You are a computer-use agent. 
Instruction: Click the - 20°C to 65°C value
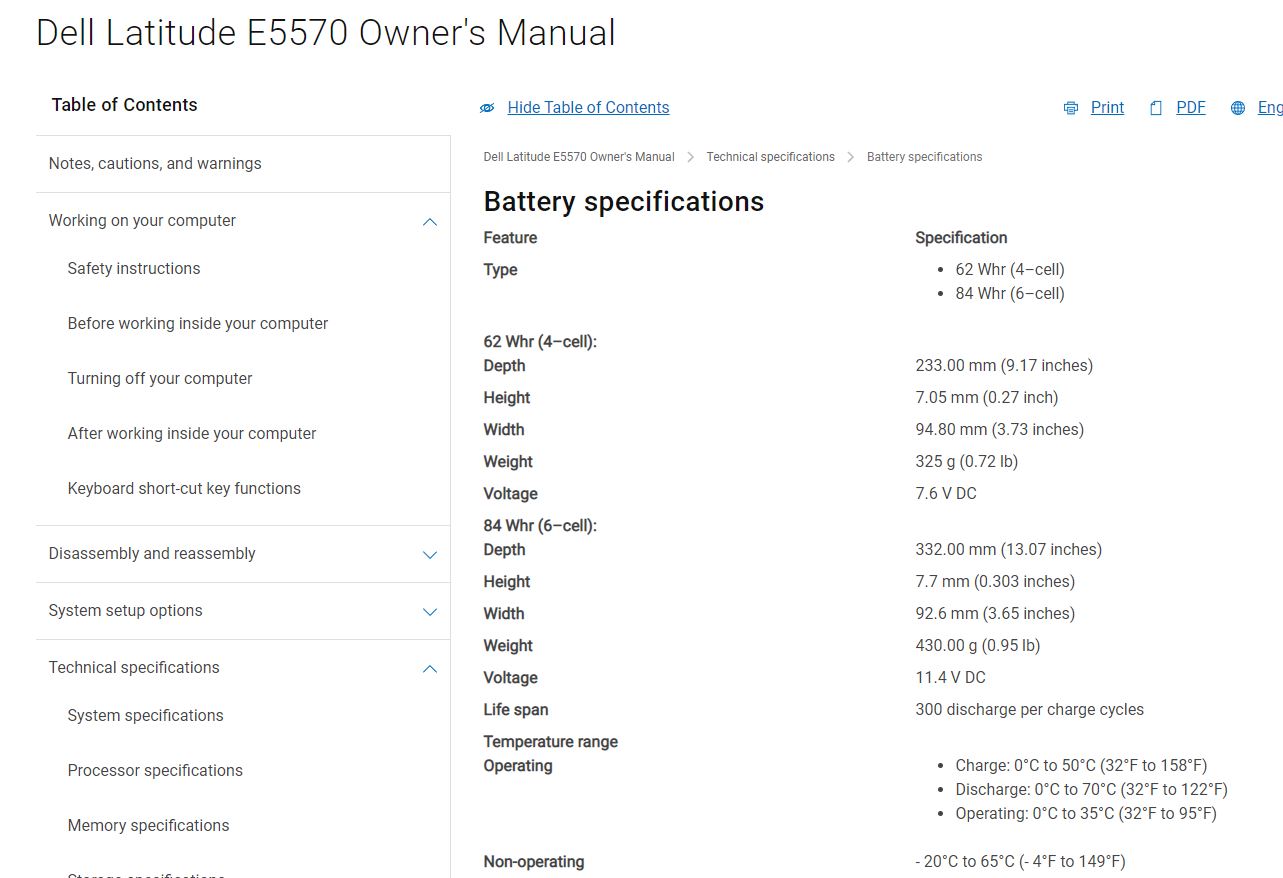click(1020, 862)
